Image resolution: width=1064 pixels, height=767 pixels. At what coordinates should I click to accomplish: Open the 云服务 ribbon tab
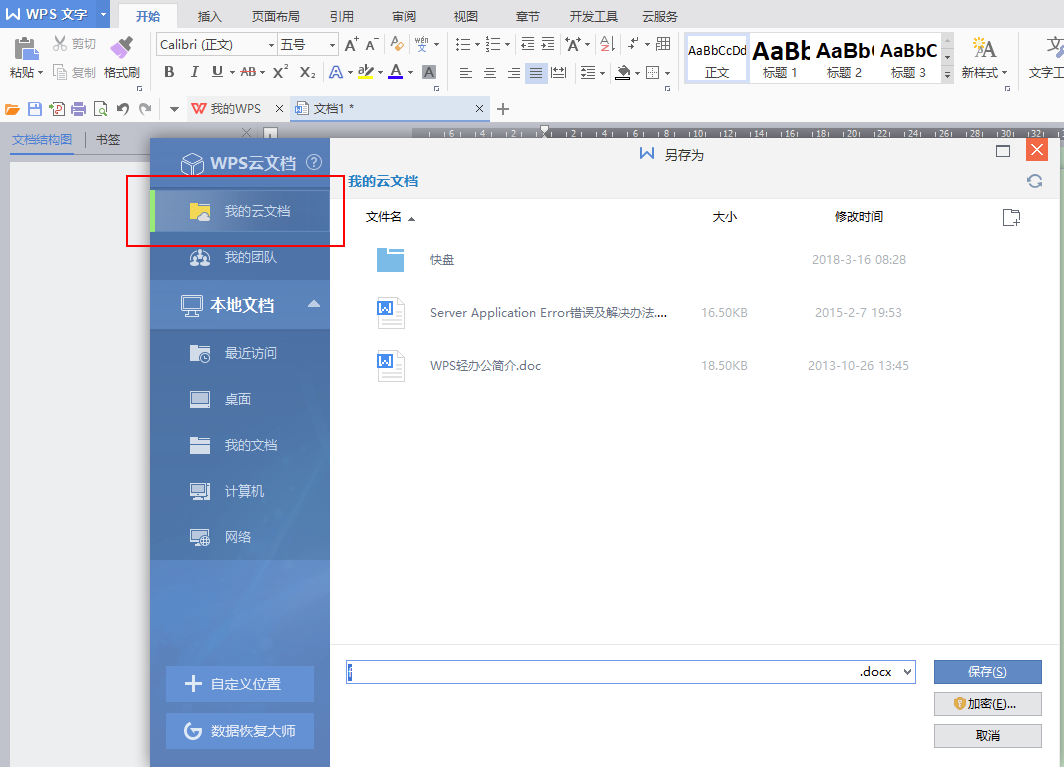[660, 16]
